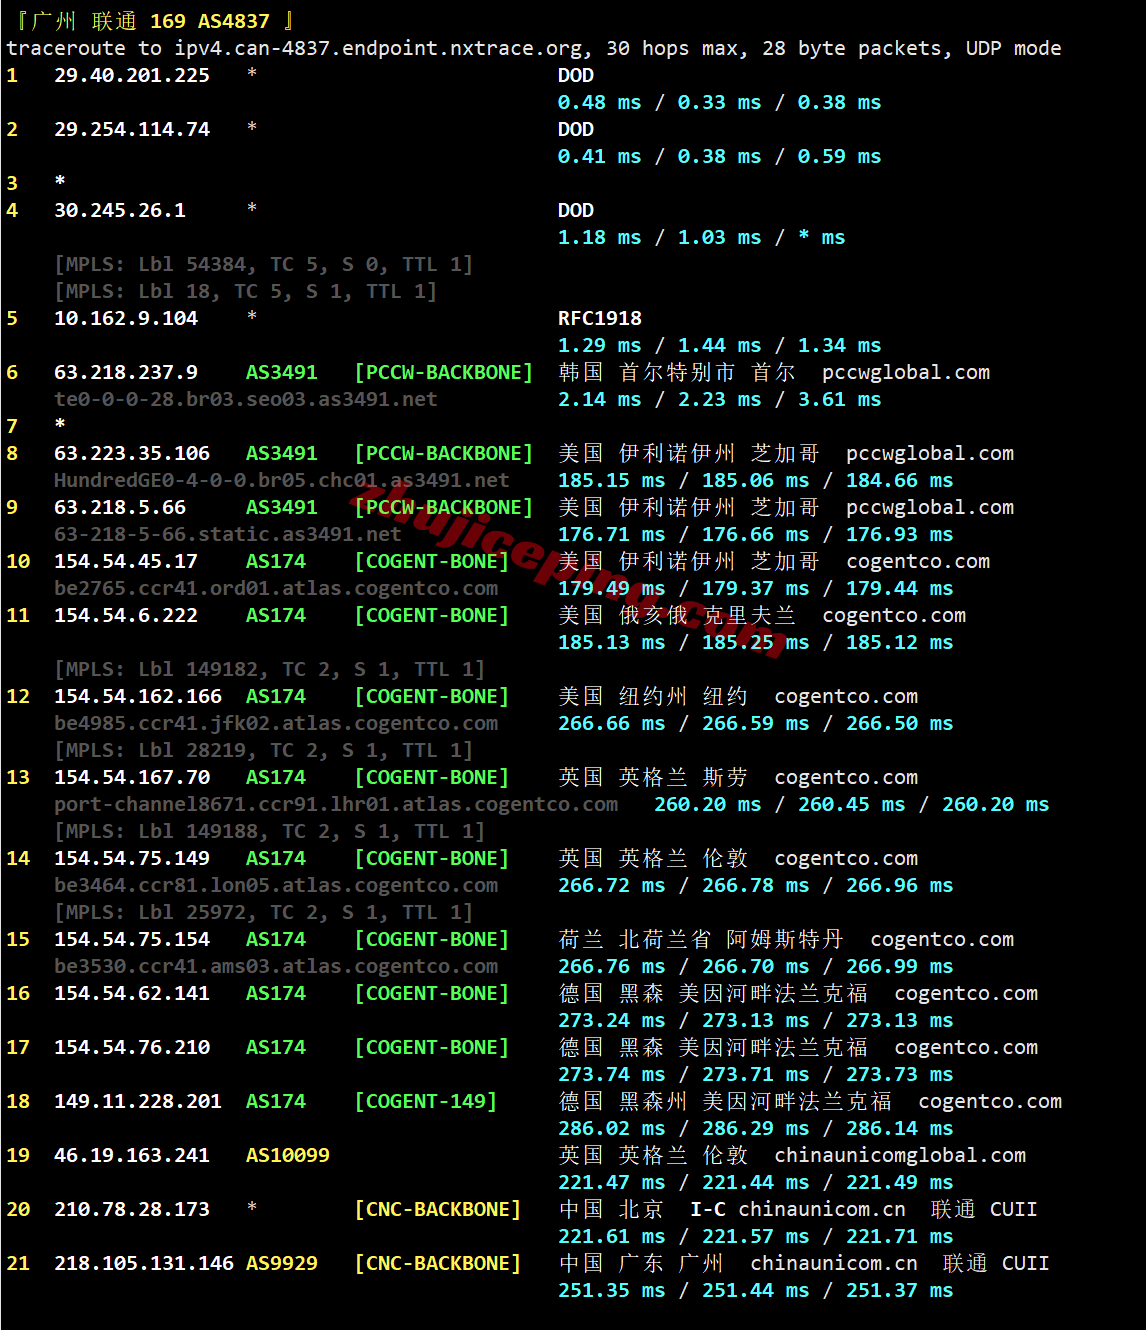Click latency 251.35 ms on hop 21
This screenshot has width=1146, height=1330.
pyautogui.click(x=611, y=1290)
